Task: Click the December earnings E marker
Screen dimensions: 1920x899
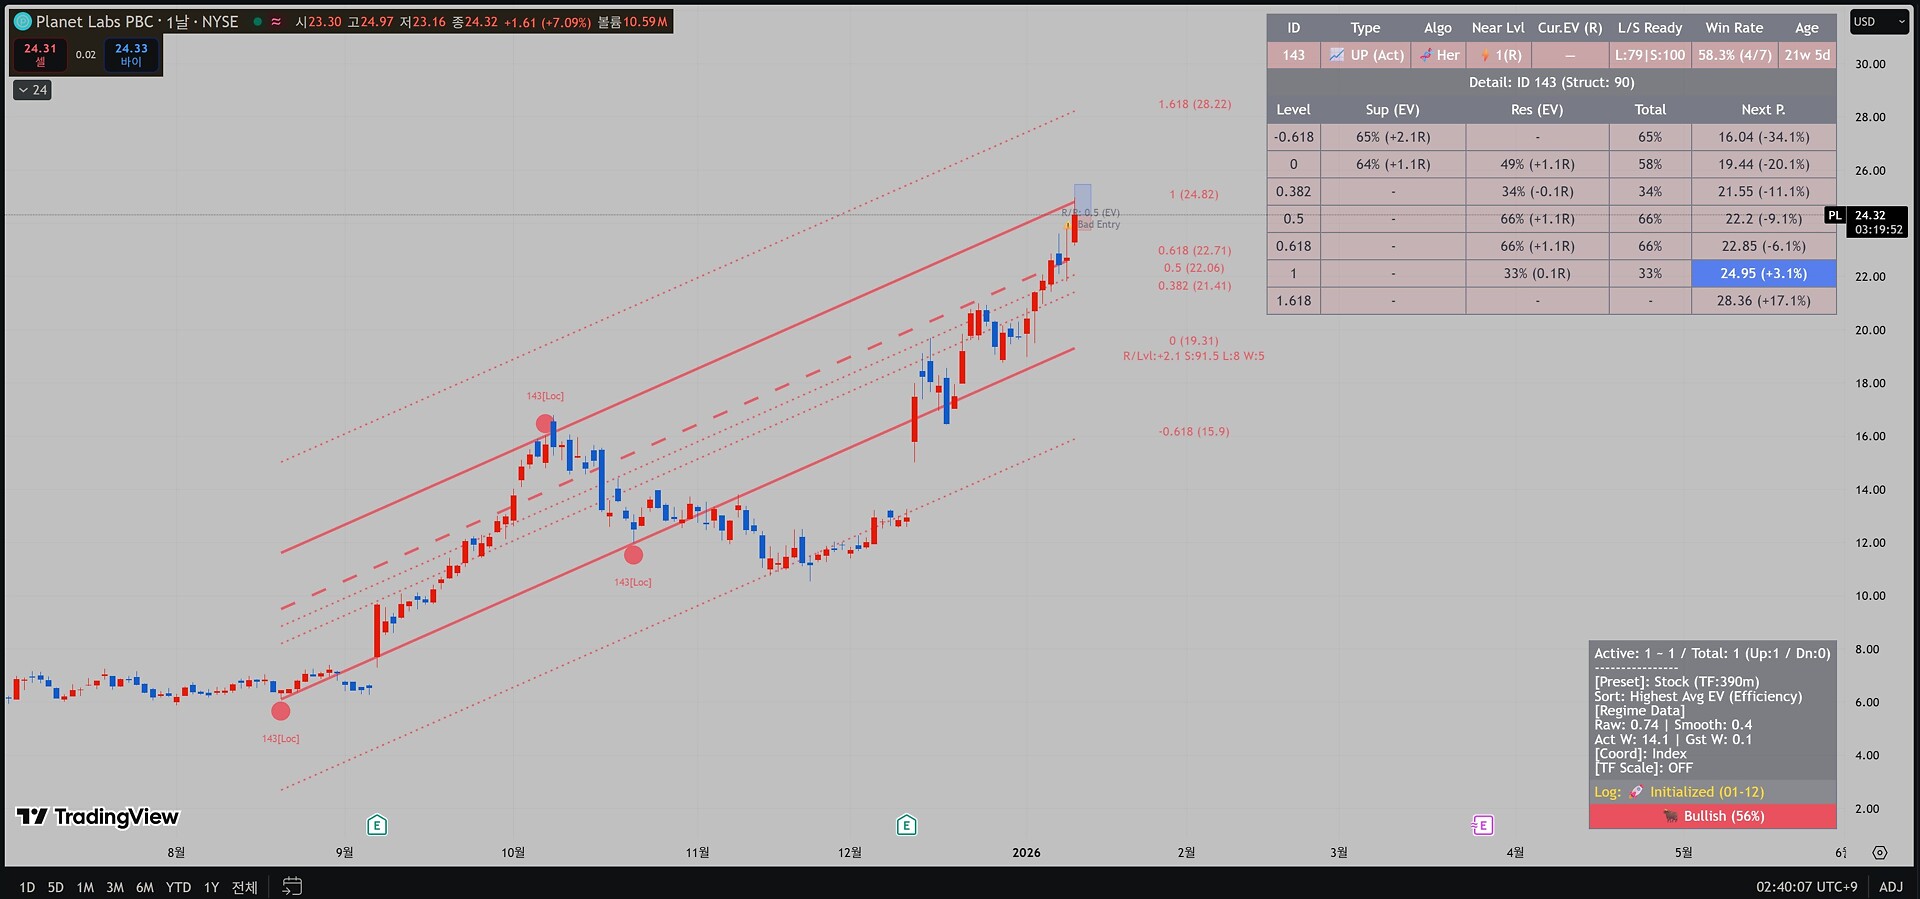Action: (906, 825)
